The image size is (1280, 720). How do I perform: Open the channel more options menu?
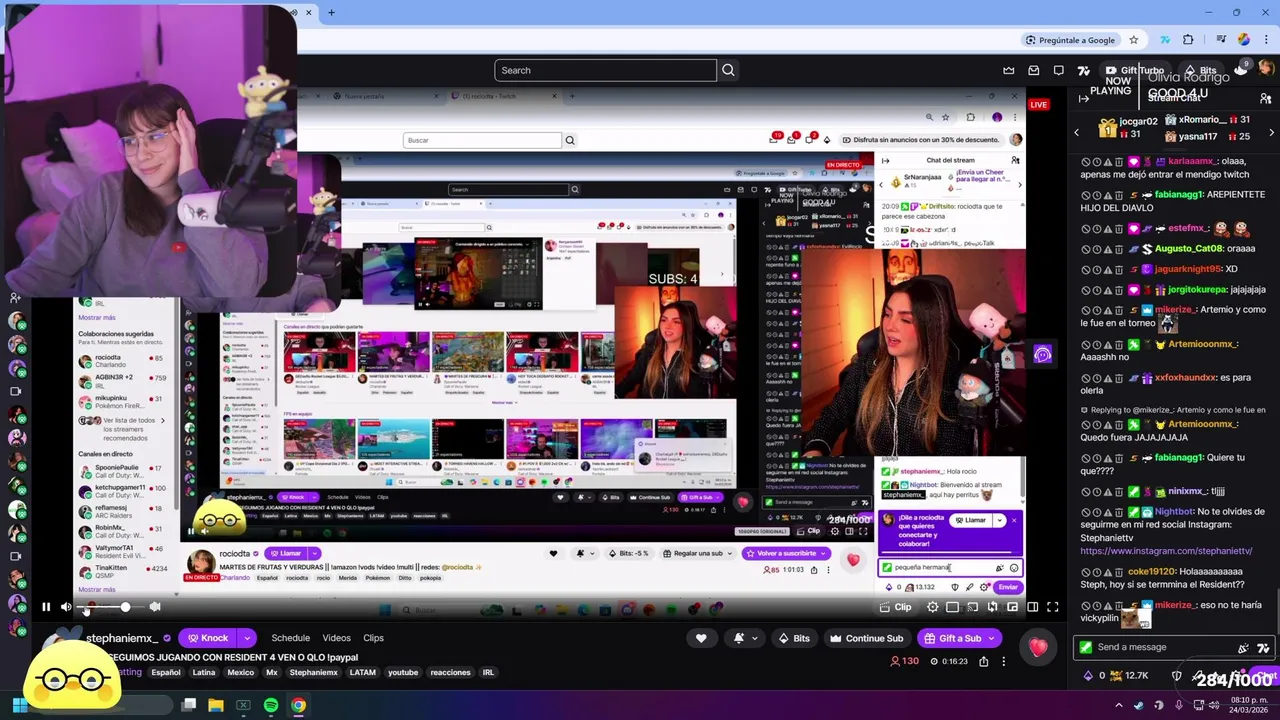pyautogui.click(x=1003, y=661)
